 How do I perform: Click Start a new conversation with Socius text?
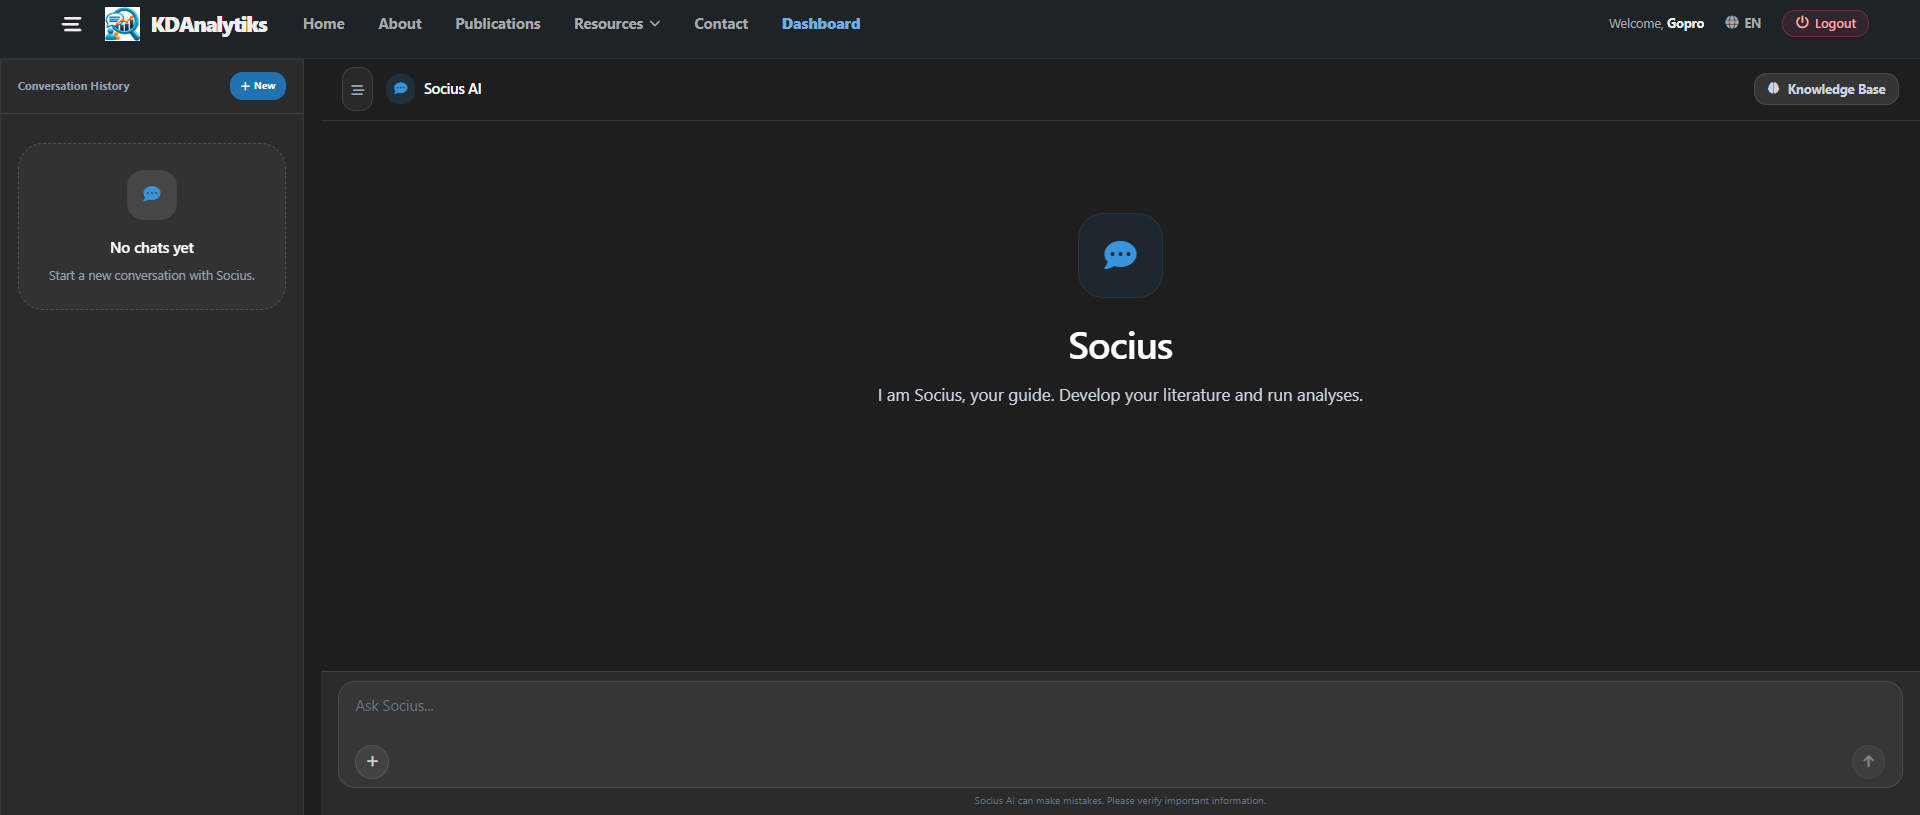click(x=152, y=276)
